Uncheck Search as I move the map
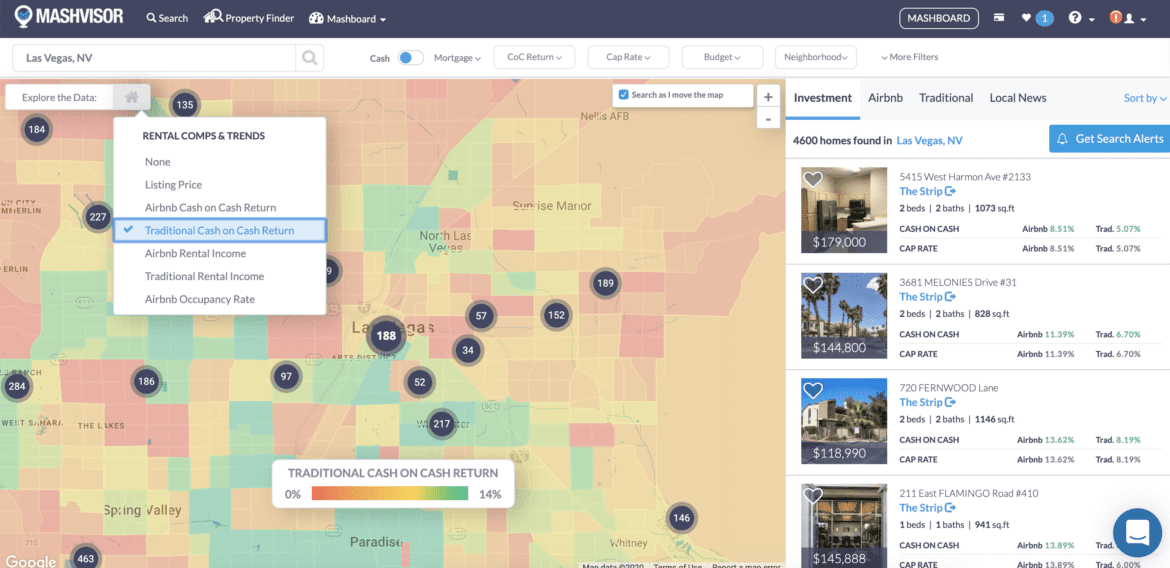Screen dimensions: 1170x568 pos(624,95)
